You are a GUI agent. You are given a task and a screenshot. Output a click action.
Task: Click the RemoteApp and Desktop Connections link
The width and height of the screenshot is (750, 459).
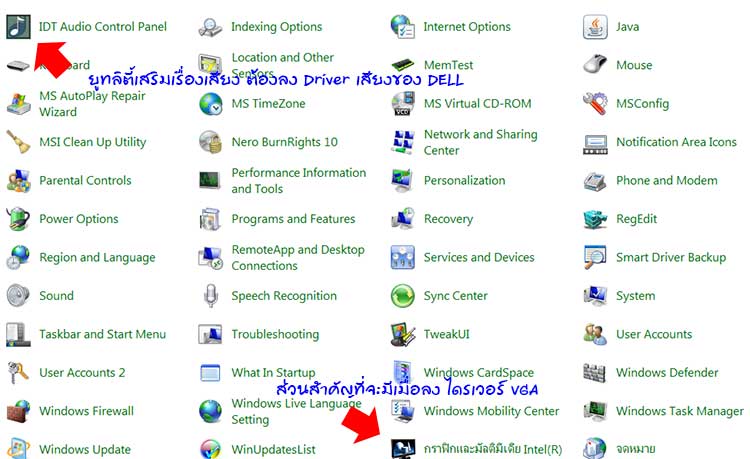tap(298, 257)
